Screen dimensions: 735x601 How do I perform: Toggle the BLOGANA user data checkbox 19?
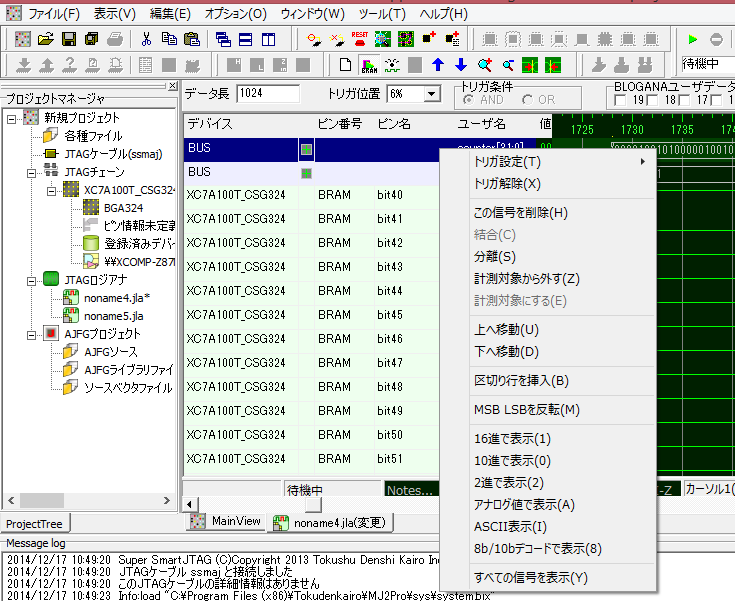pyautogui.click(x=621, y=100)
